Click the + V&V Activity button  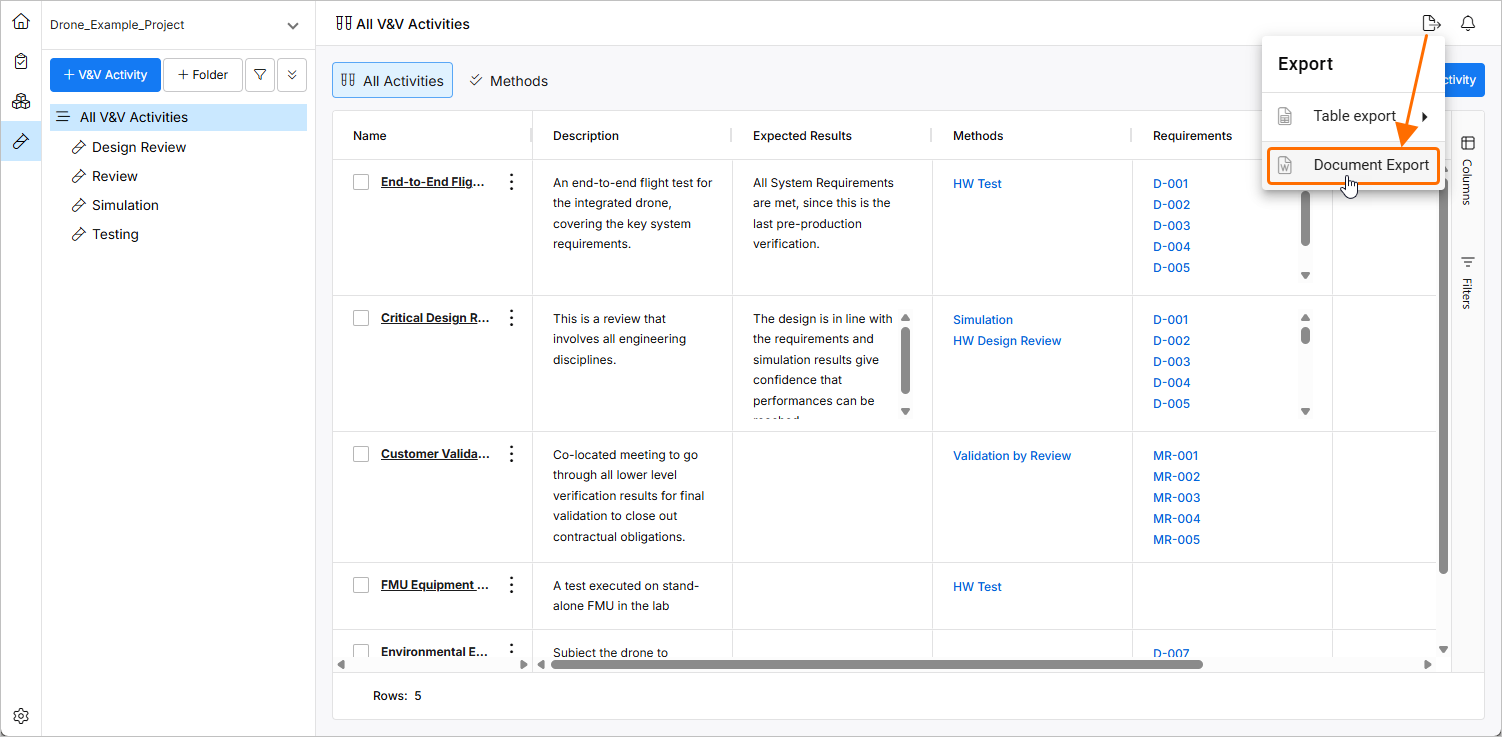tap(105, 75)
